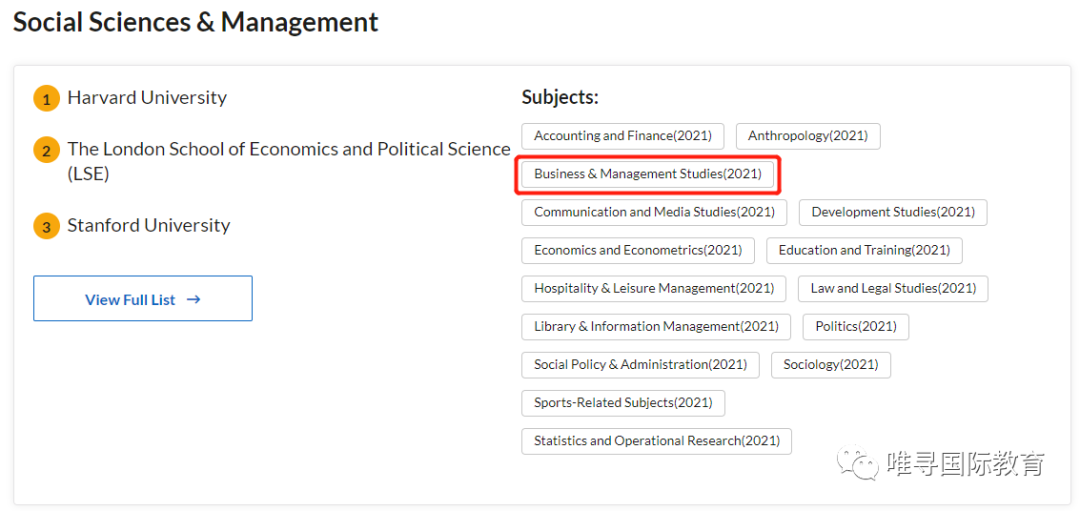The height and width of the screenshot is (511, 1080).
Task: Open Economics and Econometrics(2021) ranking
Action: pyautogui.click(x=638, y=250)
